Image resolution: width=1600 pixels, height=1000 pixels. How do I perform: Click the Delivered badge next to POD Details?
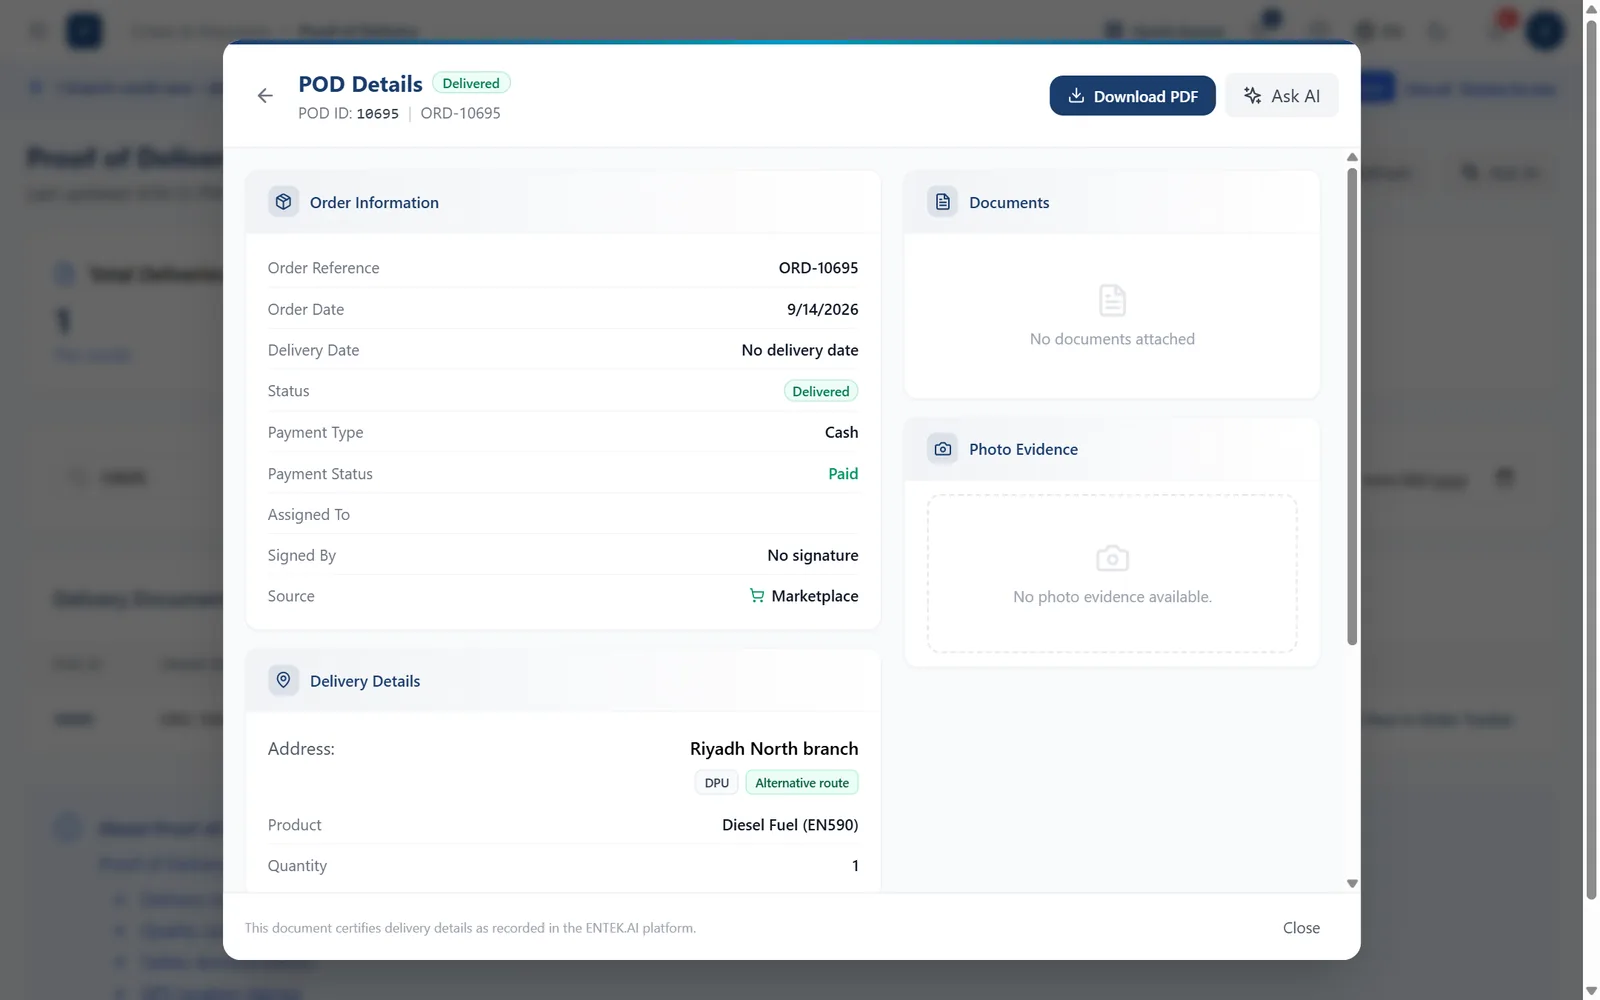tap(471, 83)
